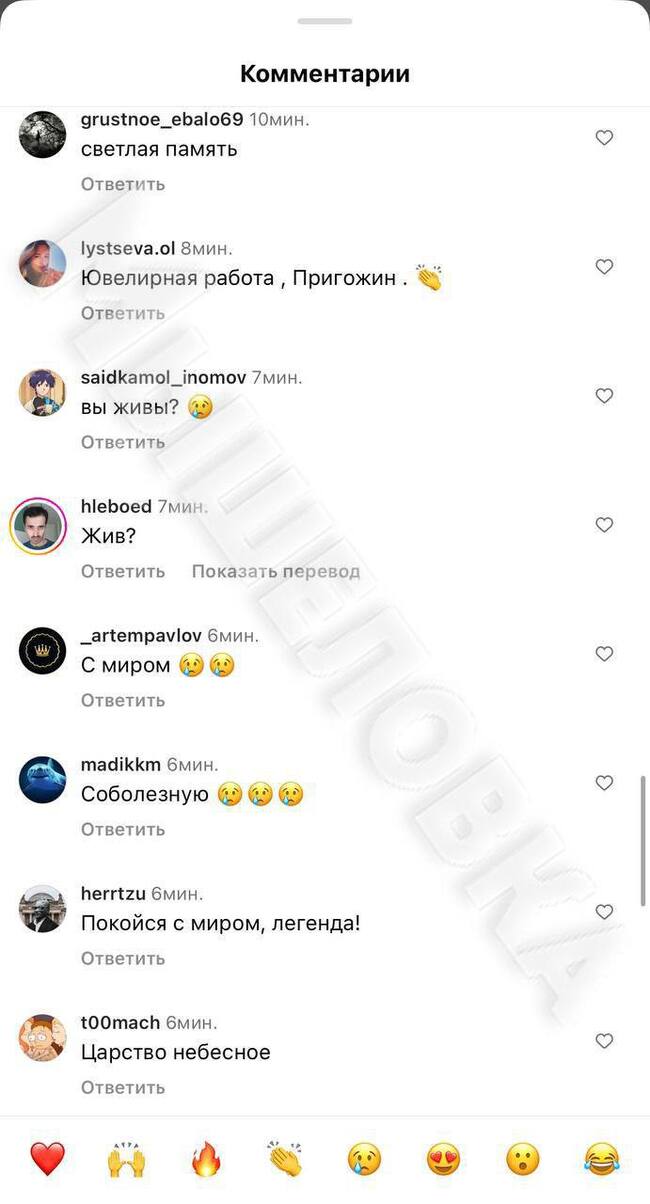Image resolution: width=650 pixels, height=1204 pixels.
Task: Tap the heart-eyes emoji reaction
Action: click(443, 1159)
